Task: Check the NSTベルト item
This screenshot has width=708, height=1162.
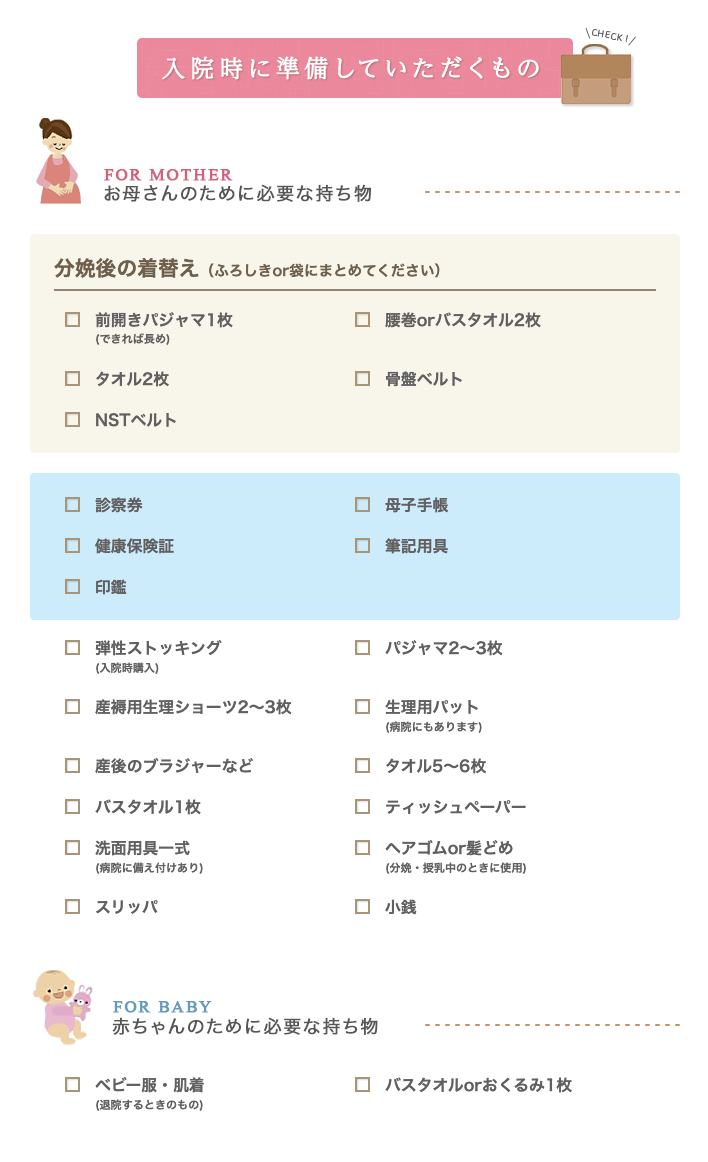Action: pyautogui.click(x=73, y=419)
